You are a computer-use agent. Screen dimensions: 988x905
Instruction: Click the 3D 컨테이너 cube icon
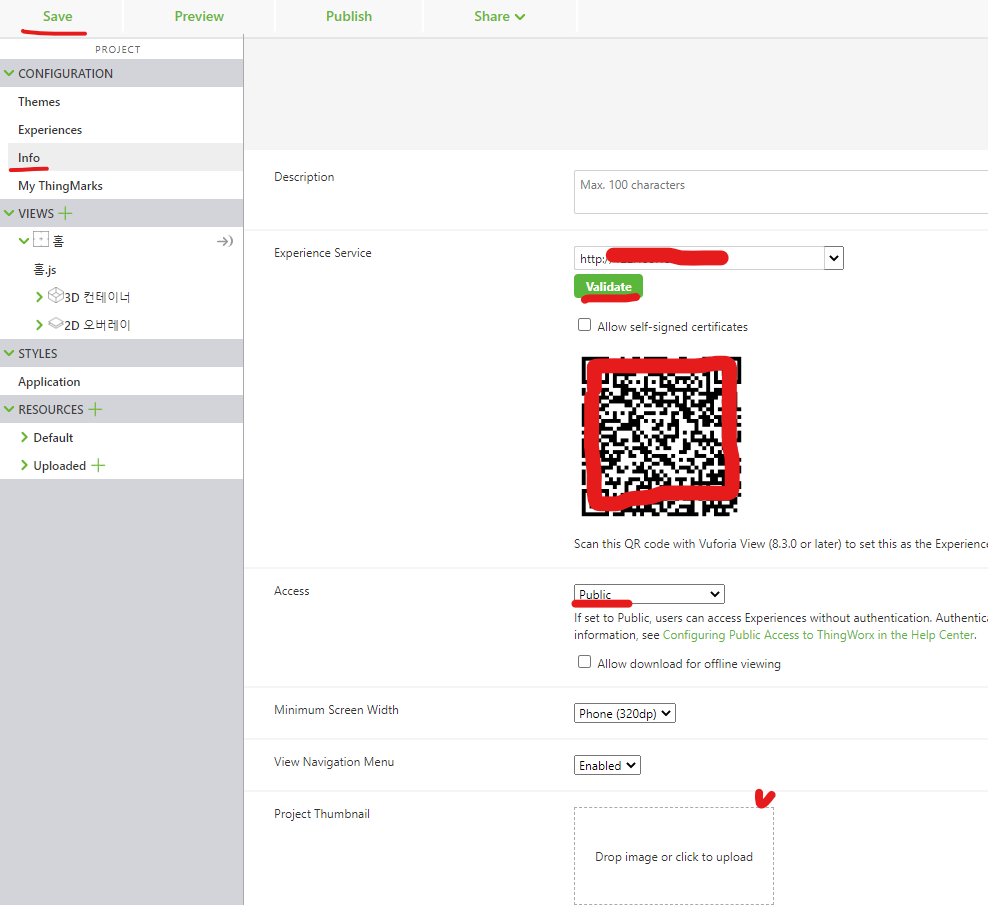[x=56, y=295]
